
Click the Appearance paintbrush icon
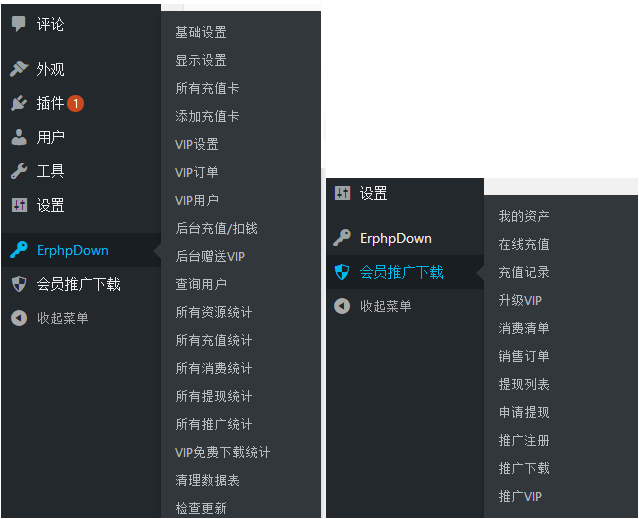19,69
